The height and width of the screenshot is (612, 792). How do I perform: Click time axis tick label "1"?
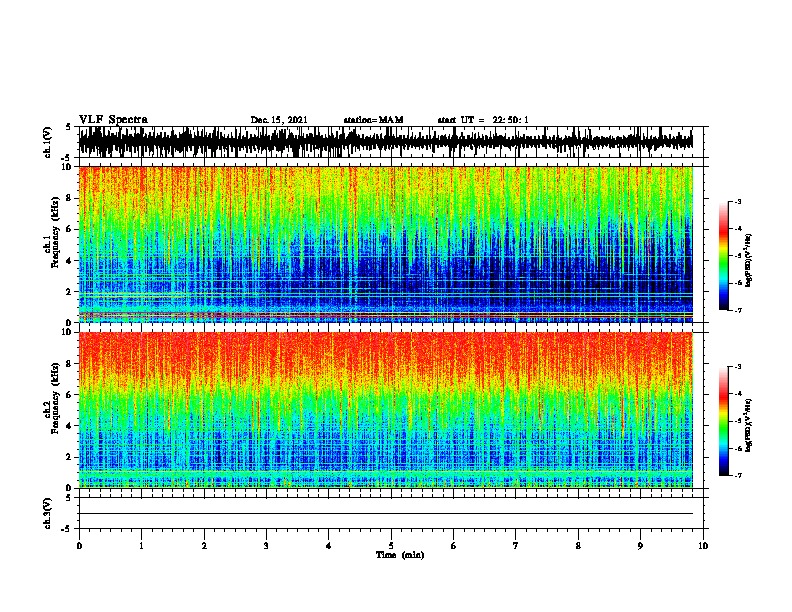[x=141, y=546]
